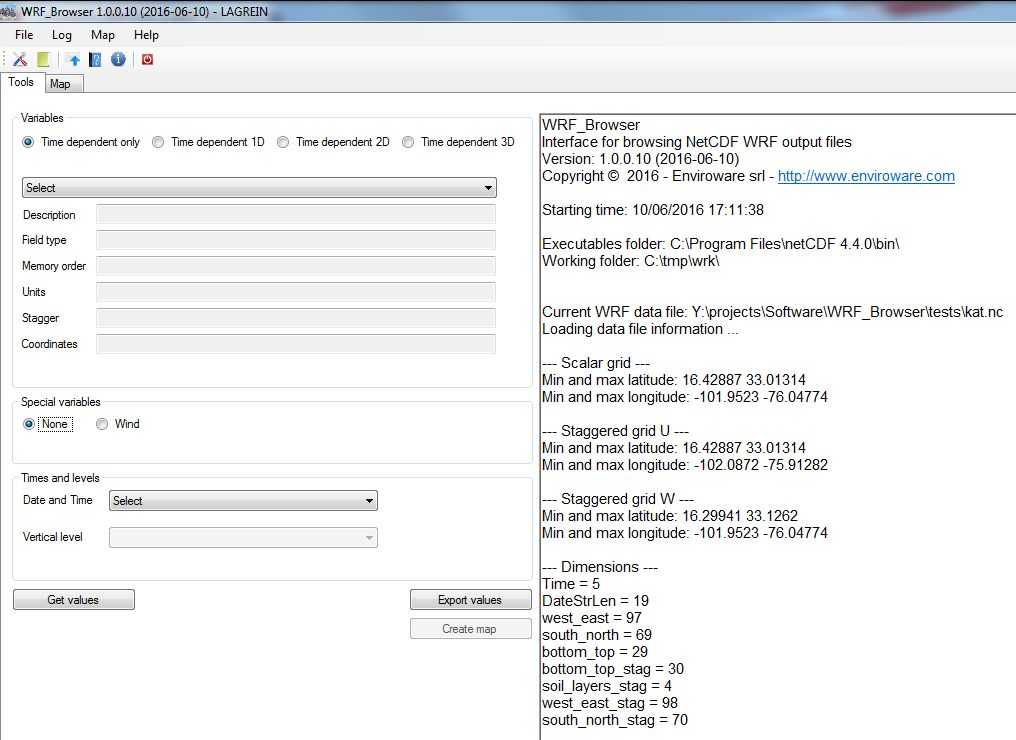
Task: Select None under Special variables
Action: click(29, 424)
